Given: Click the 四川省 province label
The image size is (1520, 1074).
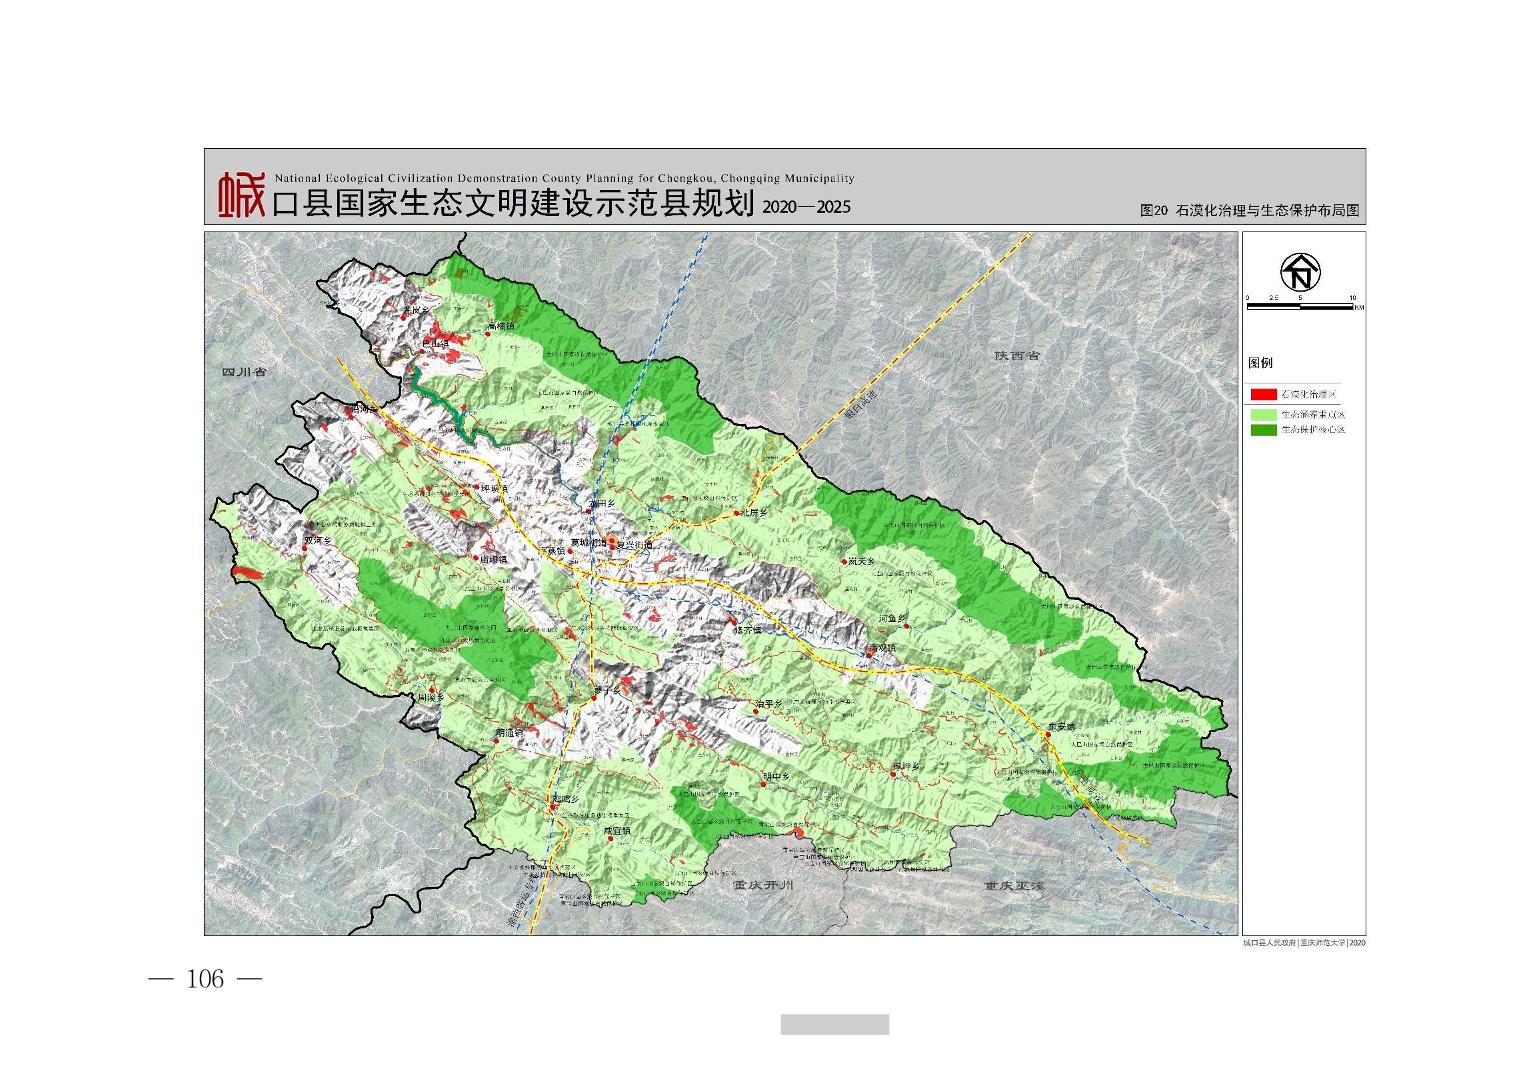Looking at the screenshot, I should click(x=244, y=372).
